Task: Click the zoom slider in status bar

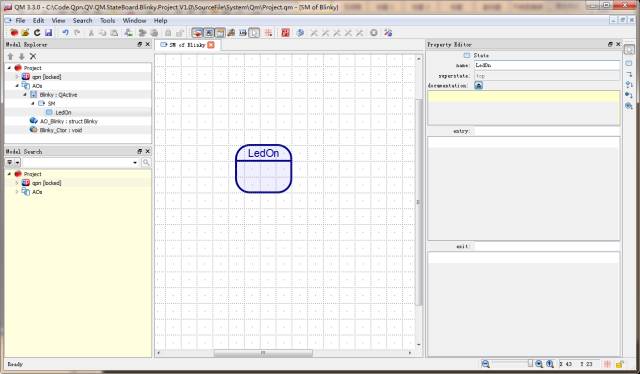Action: pyautogui.click(x=513, y=364)
